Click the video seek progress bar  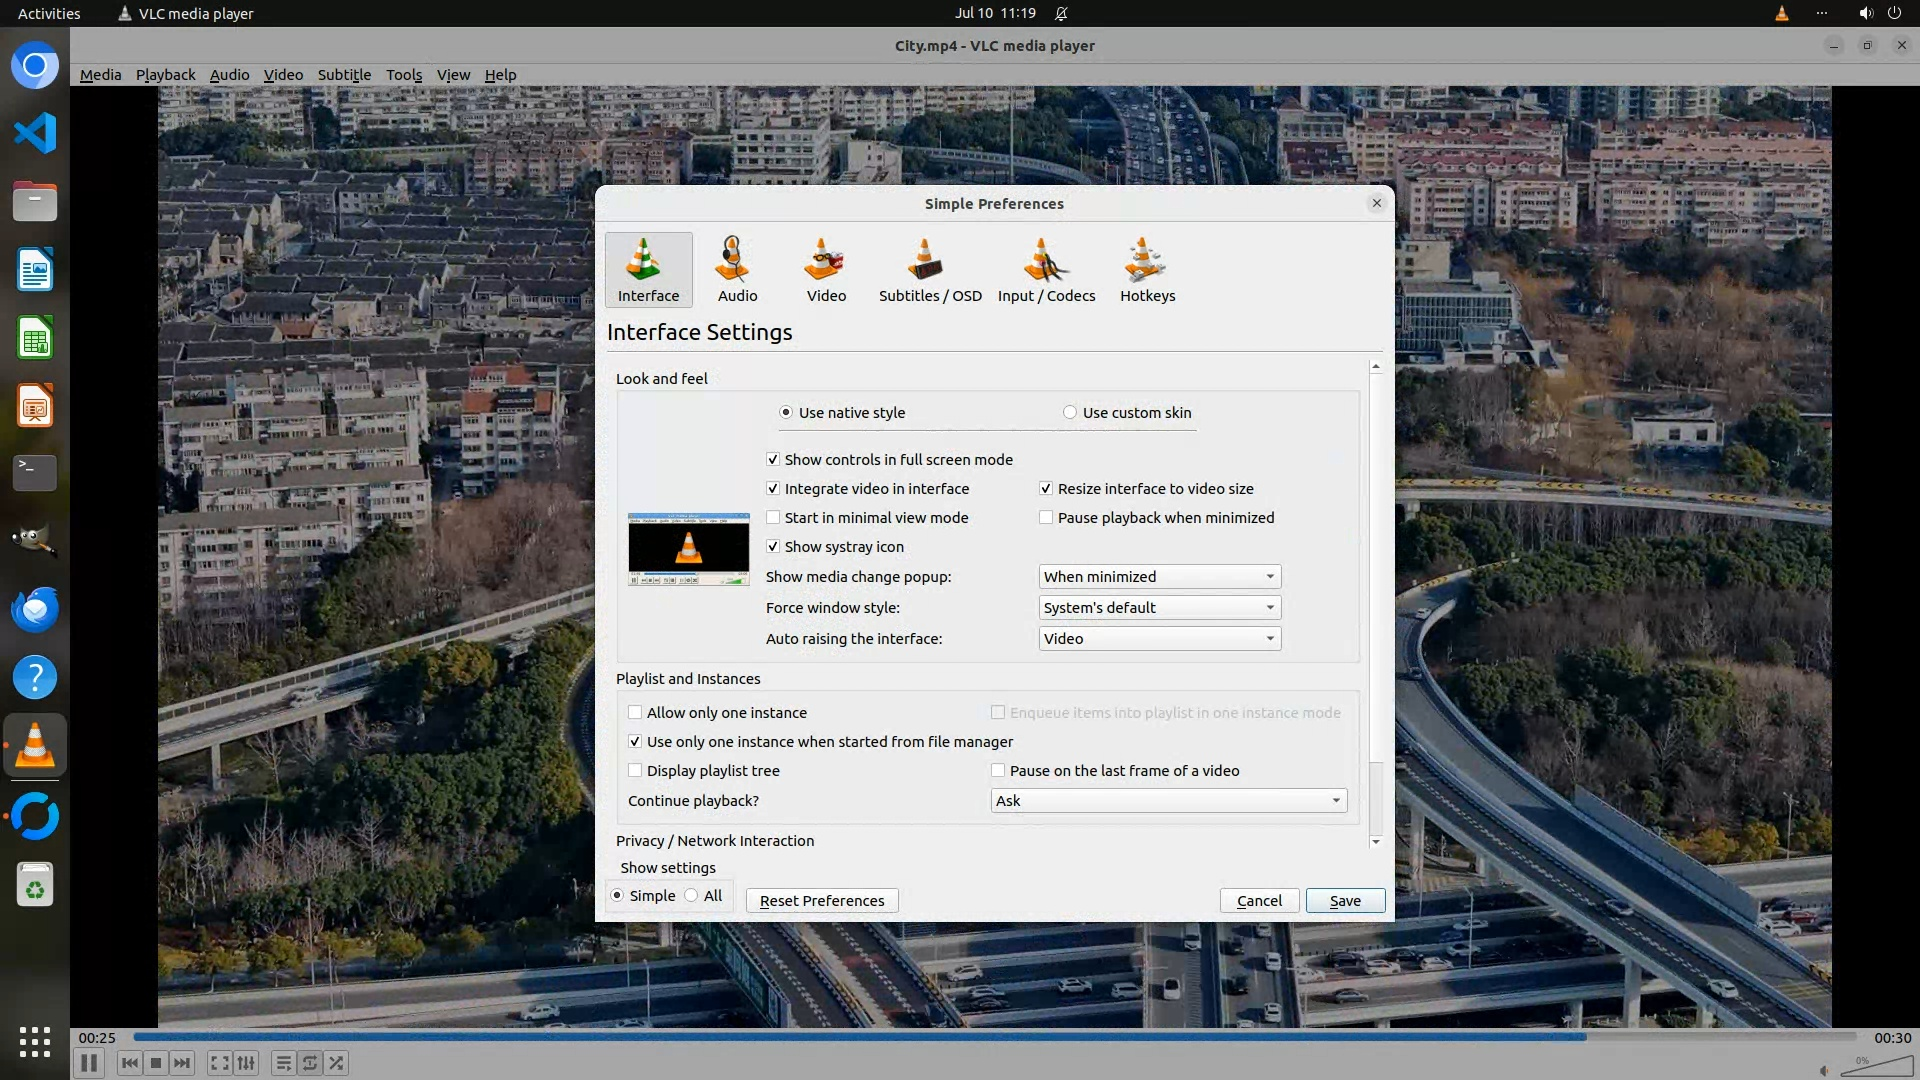click(994, 1037)
